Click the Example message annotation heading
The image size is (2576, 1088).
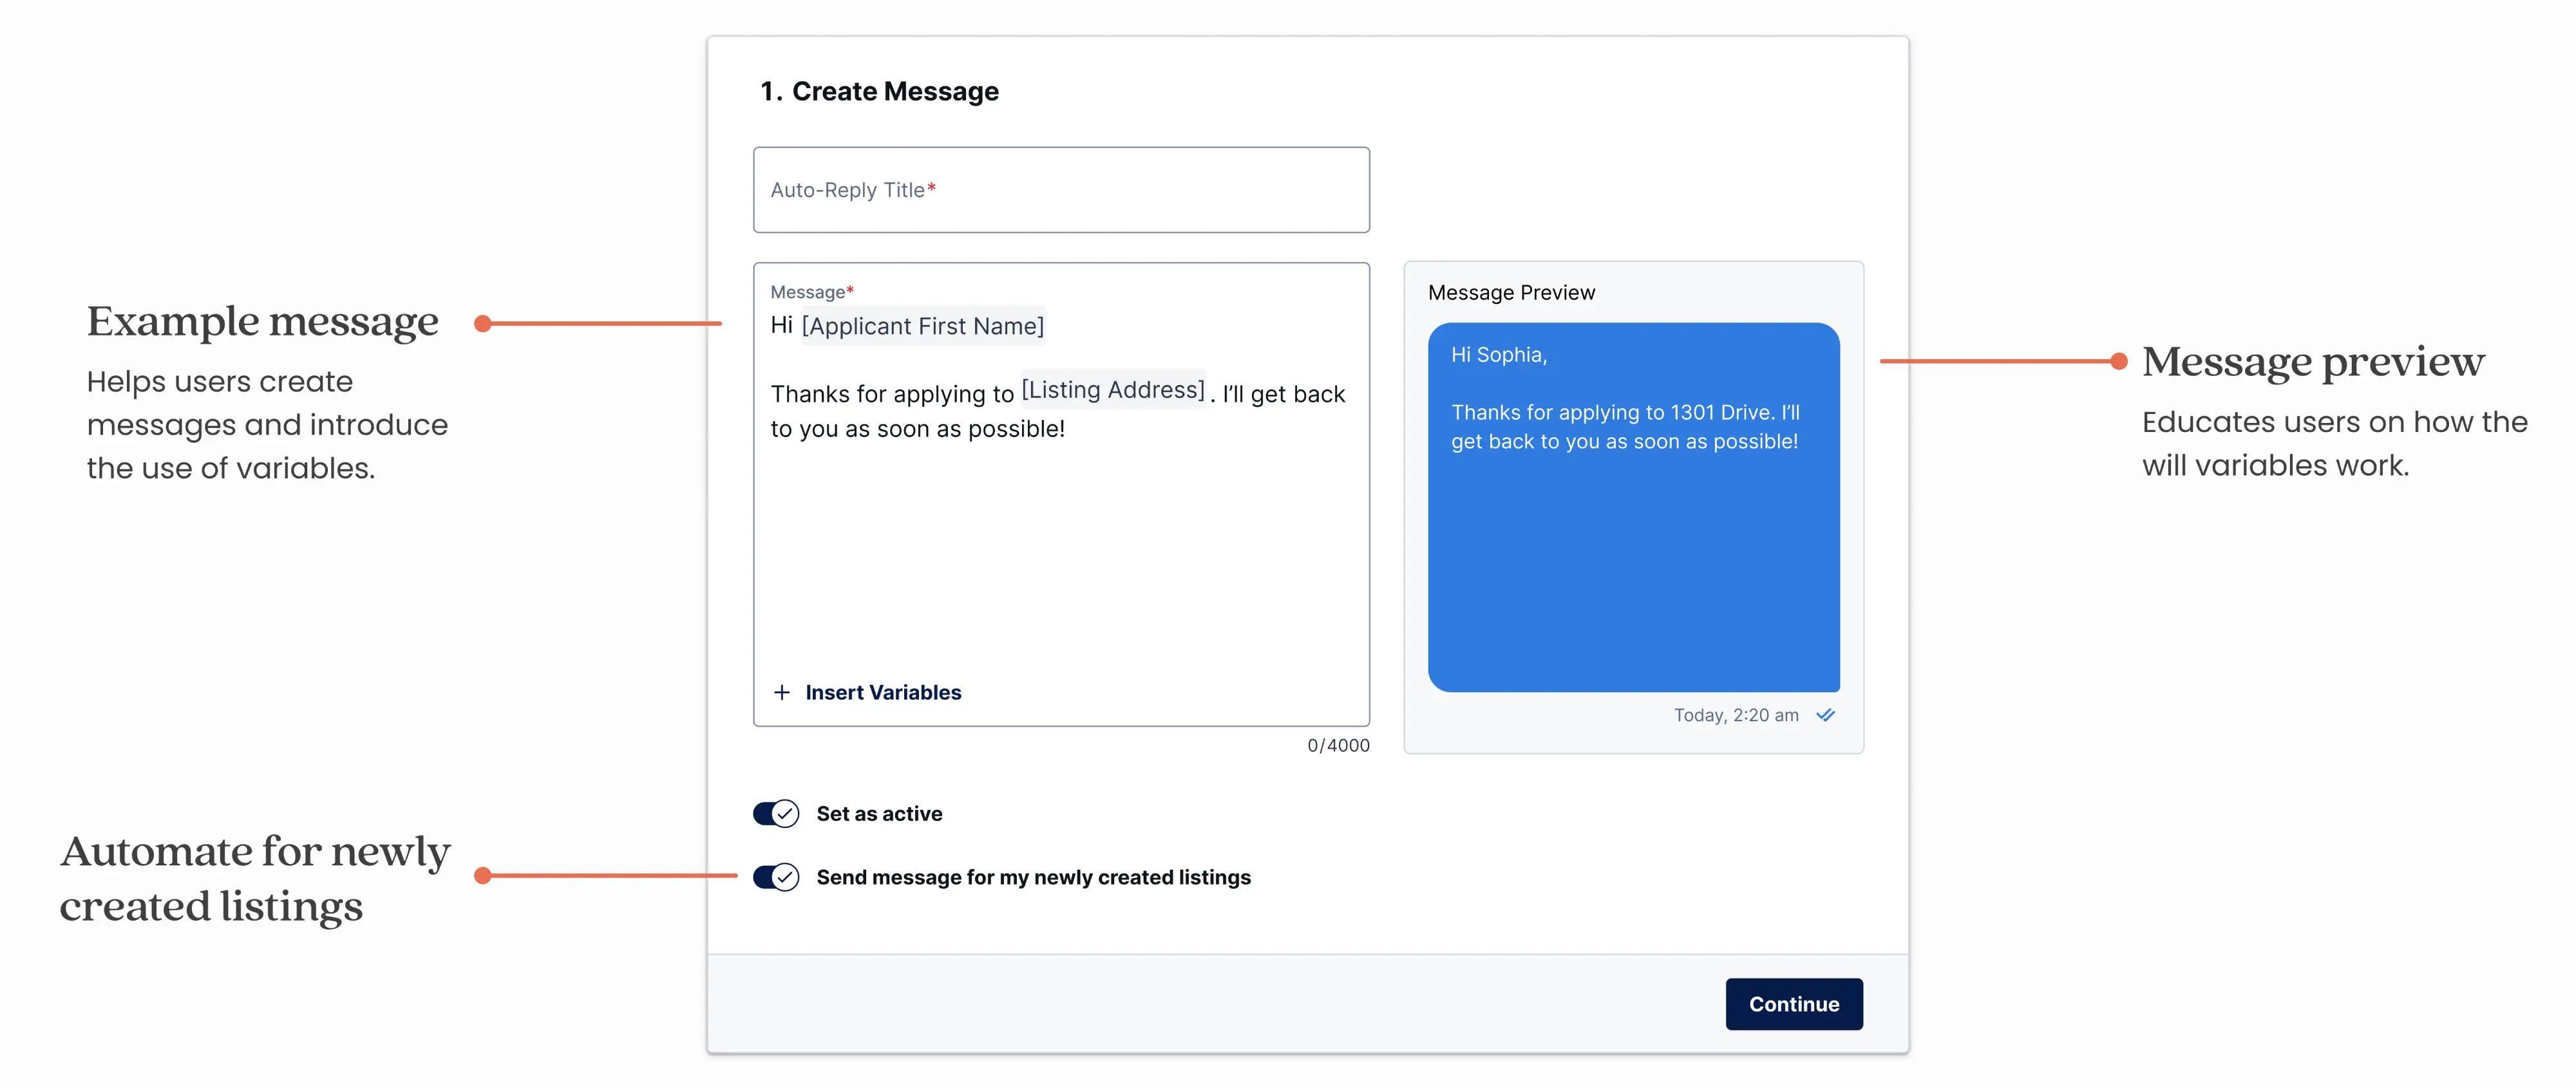(x=262, y=322)
